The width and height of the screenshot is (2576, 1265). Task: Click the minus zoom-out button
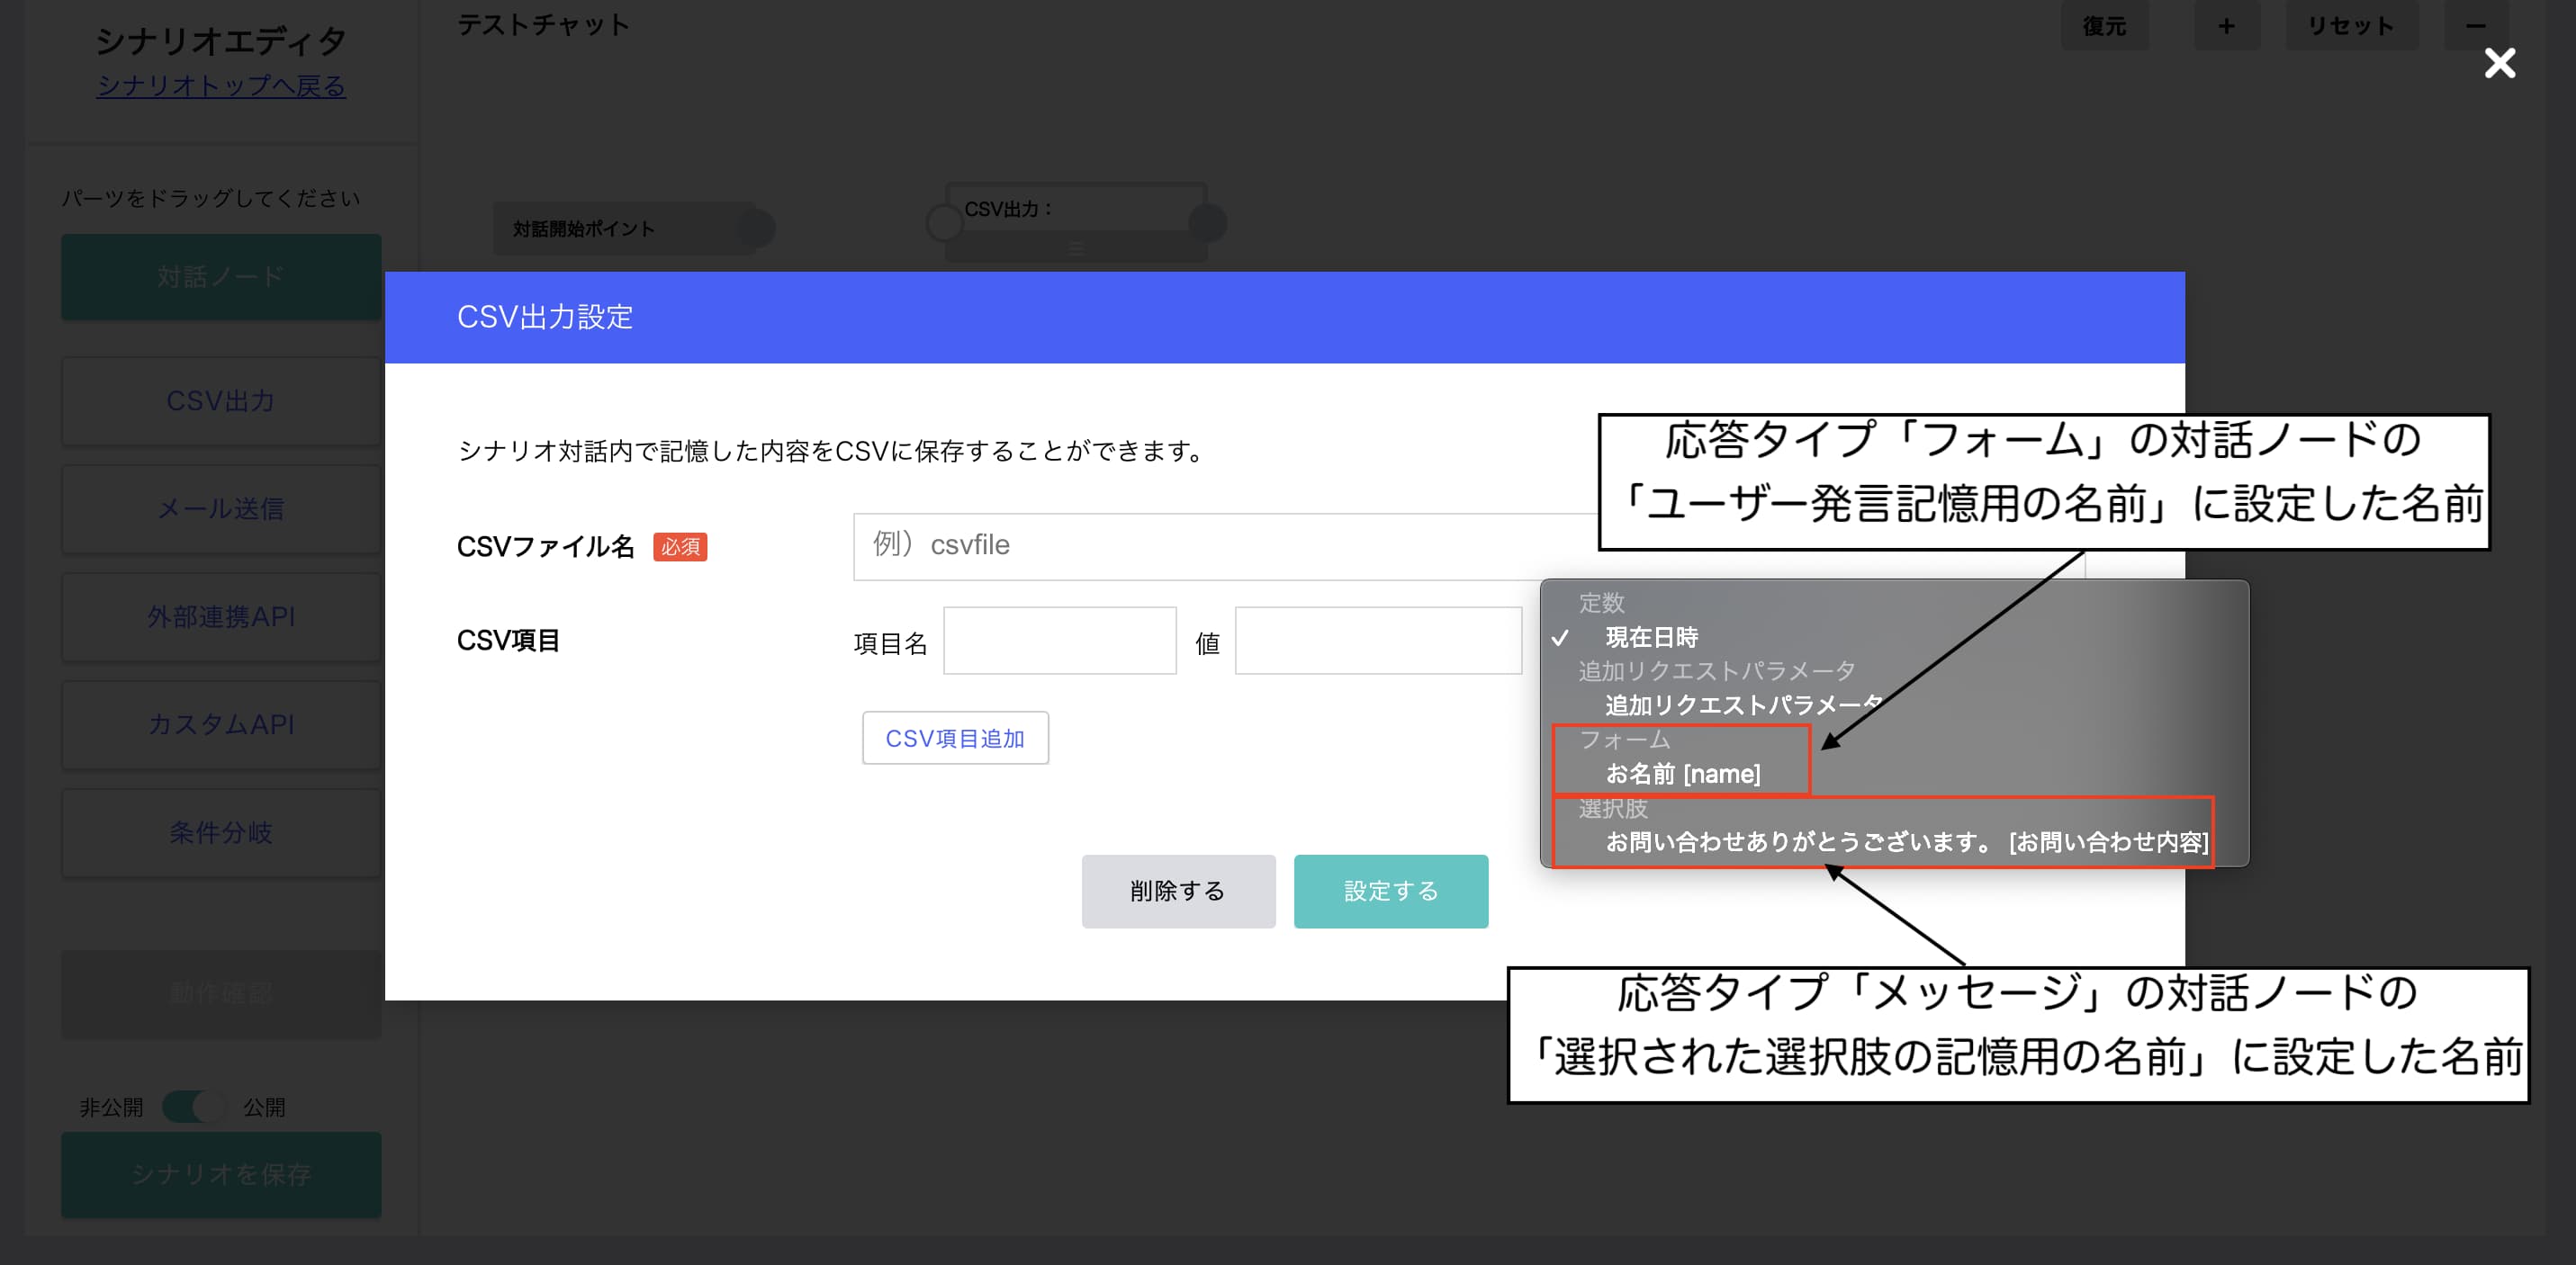pos(2476,26)
